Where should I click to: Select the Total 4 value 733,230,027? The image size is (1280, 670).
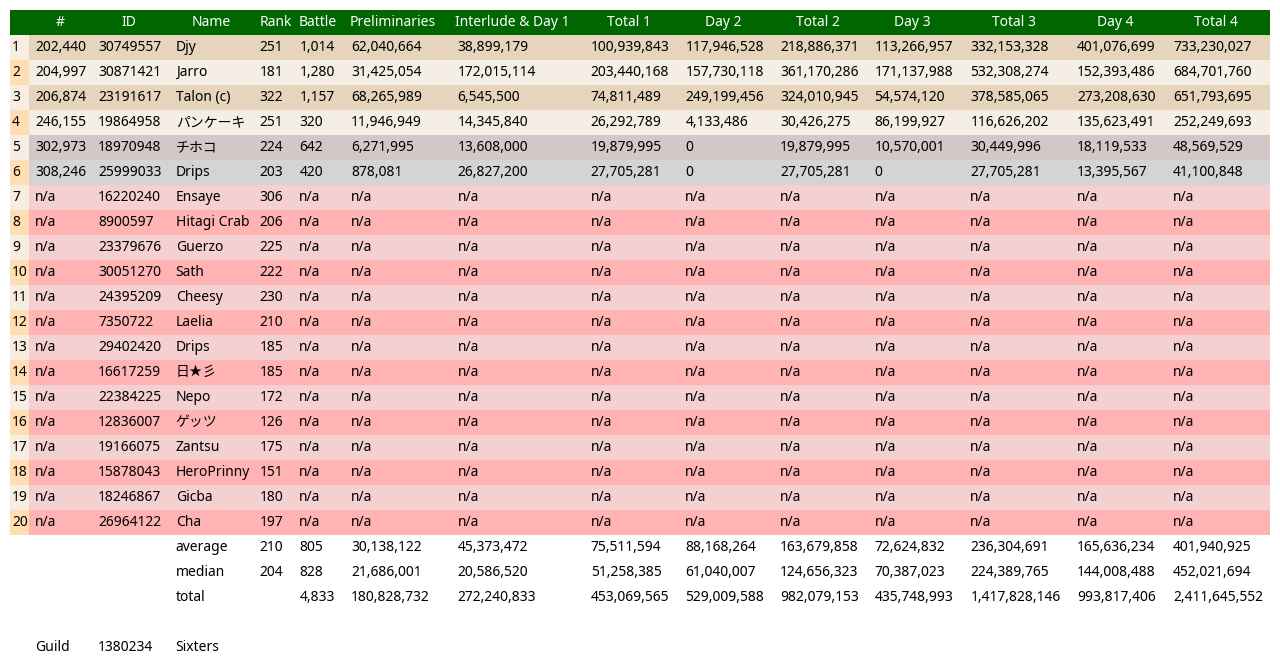point(1212,46)
